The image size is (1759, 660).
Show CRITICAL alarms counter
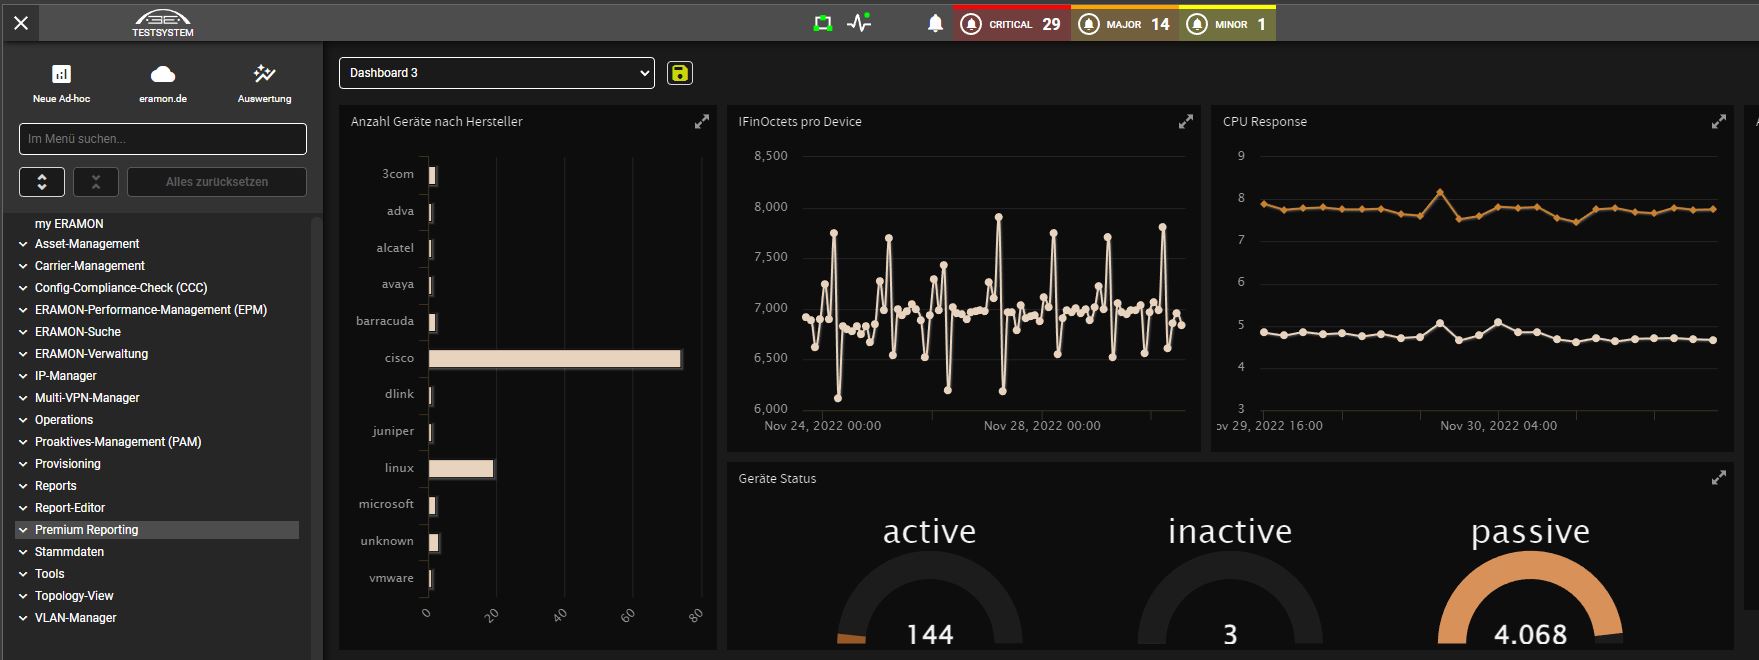[1011, 24]
